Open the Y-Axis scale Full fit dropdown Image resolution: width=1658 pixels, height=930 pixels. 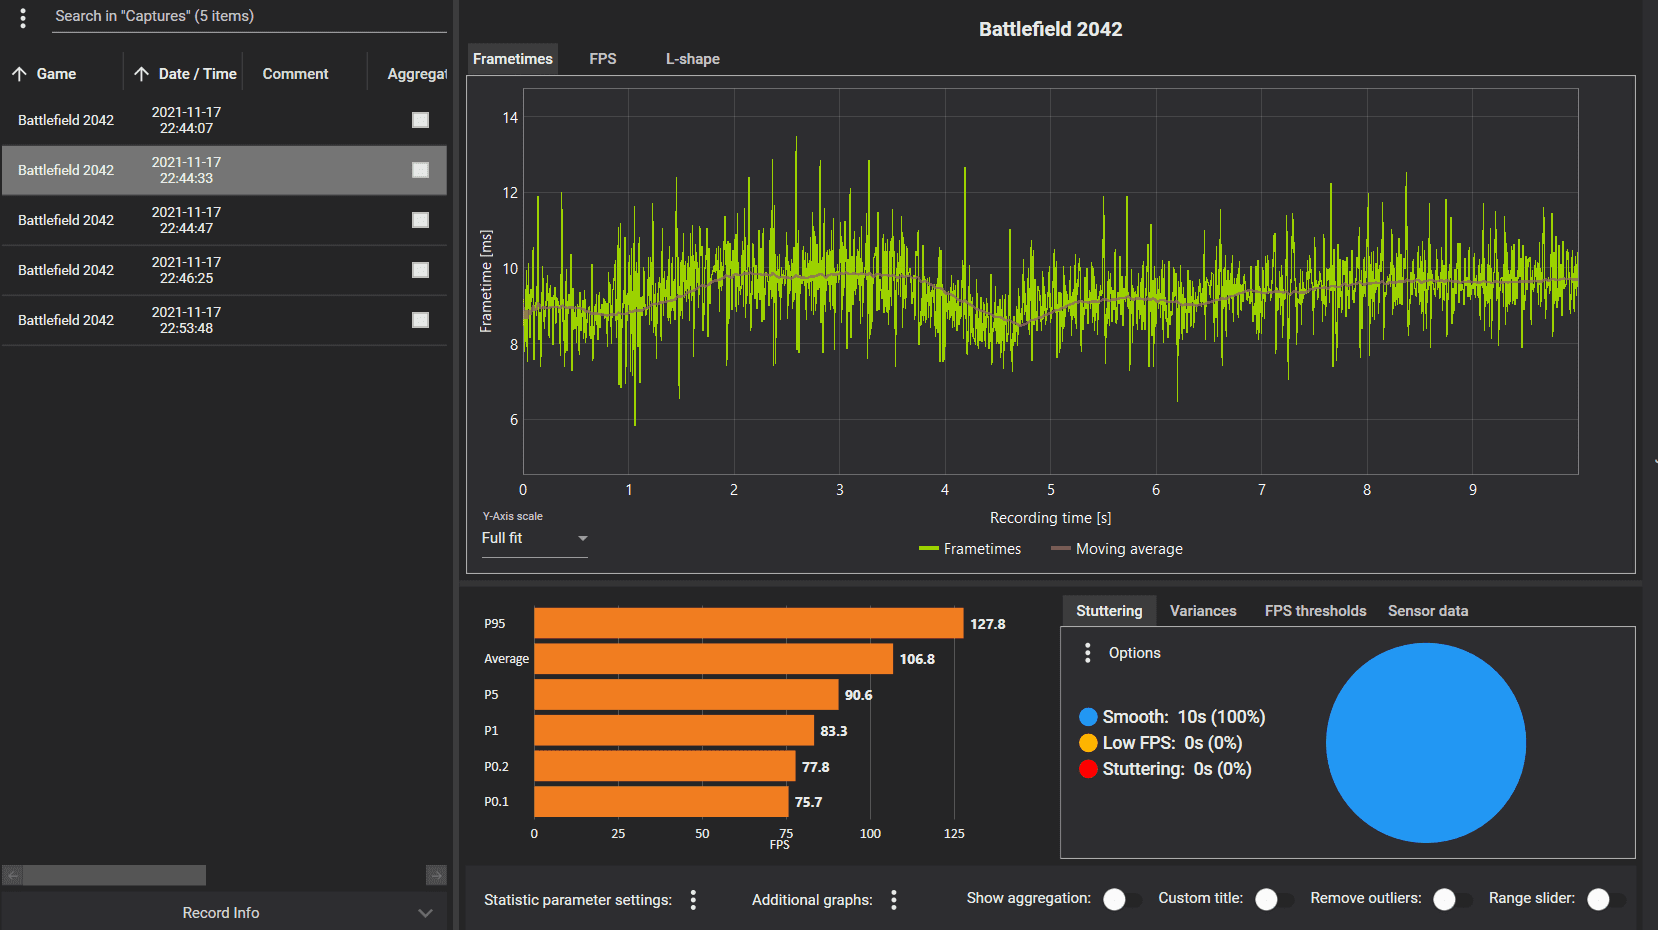(534, 538)
